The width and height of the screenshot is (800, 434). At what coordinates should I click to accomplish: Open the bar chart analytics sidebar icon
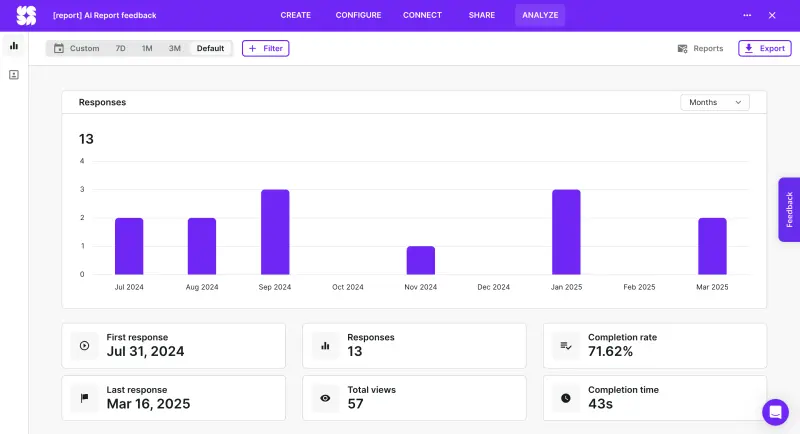tap(14, 46)
